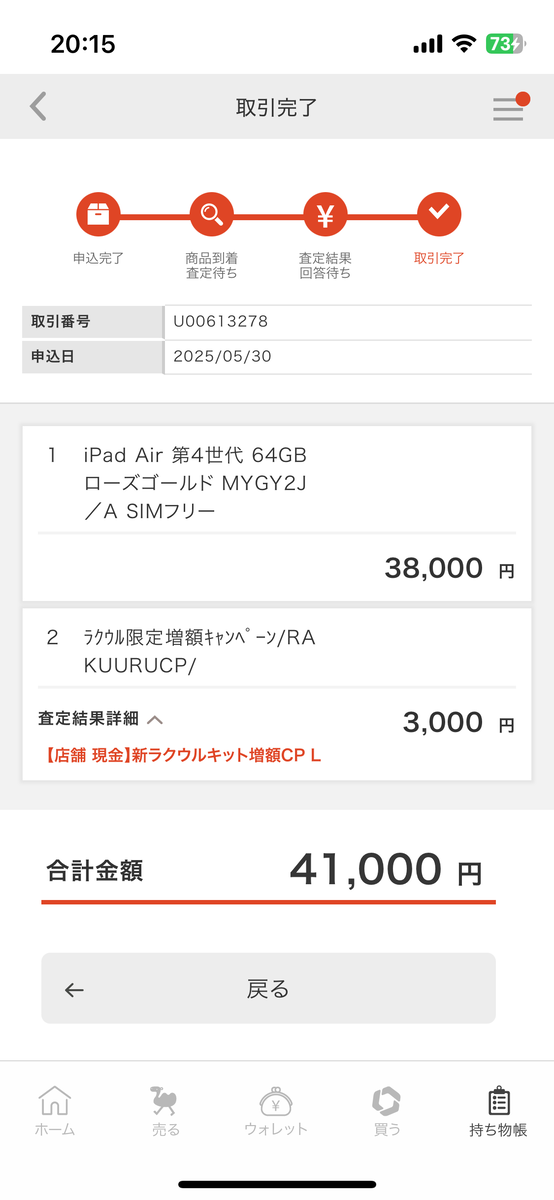Image resolution: width=554 pixels, height=1200 pixels.
Task: Tap the back chevron in header
Action: 38,107
